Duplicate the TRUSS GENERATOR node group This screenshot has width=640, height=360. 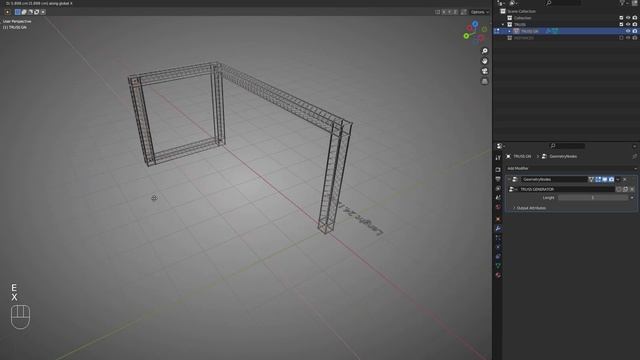coord(625,189)
